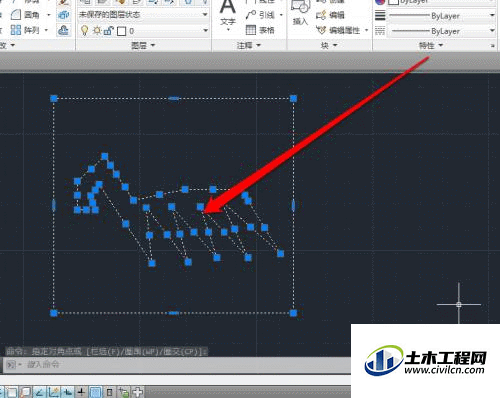Open the layer 0 list dropdown arrow

click(x=205, y=31)
